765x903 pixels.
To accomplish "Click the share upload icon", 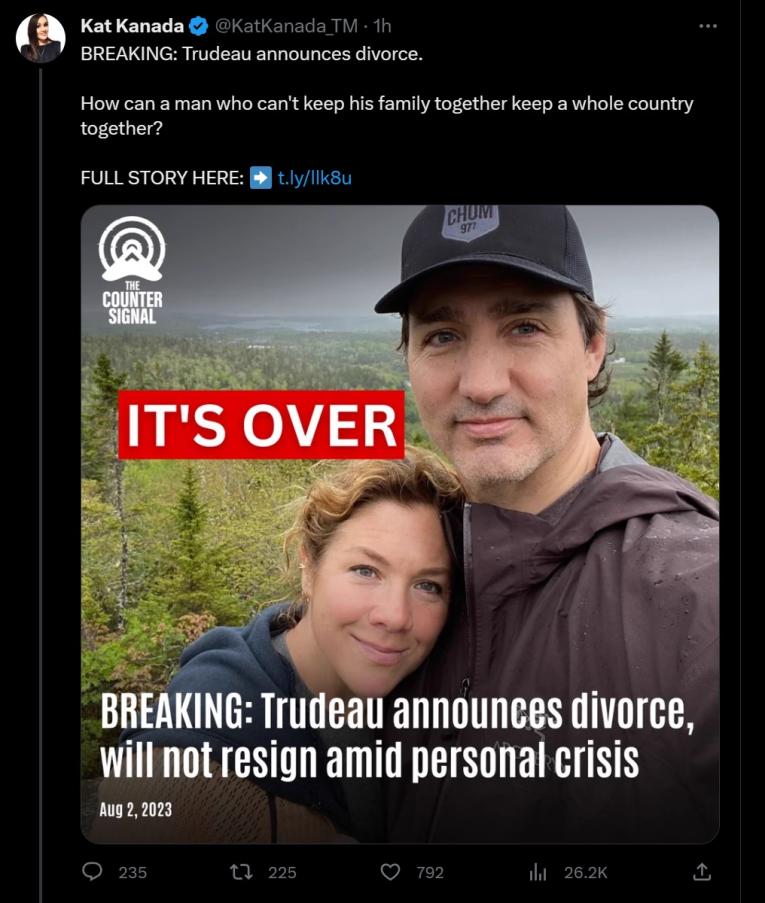I will click(x=701, y=872).
